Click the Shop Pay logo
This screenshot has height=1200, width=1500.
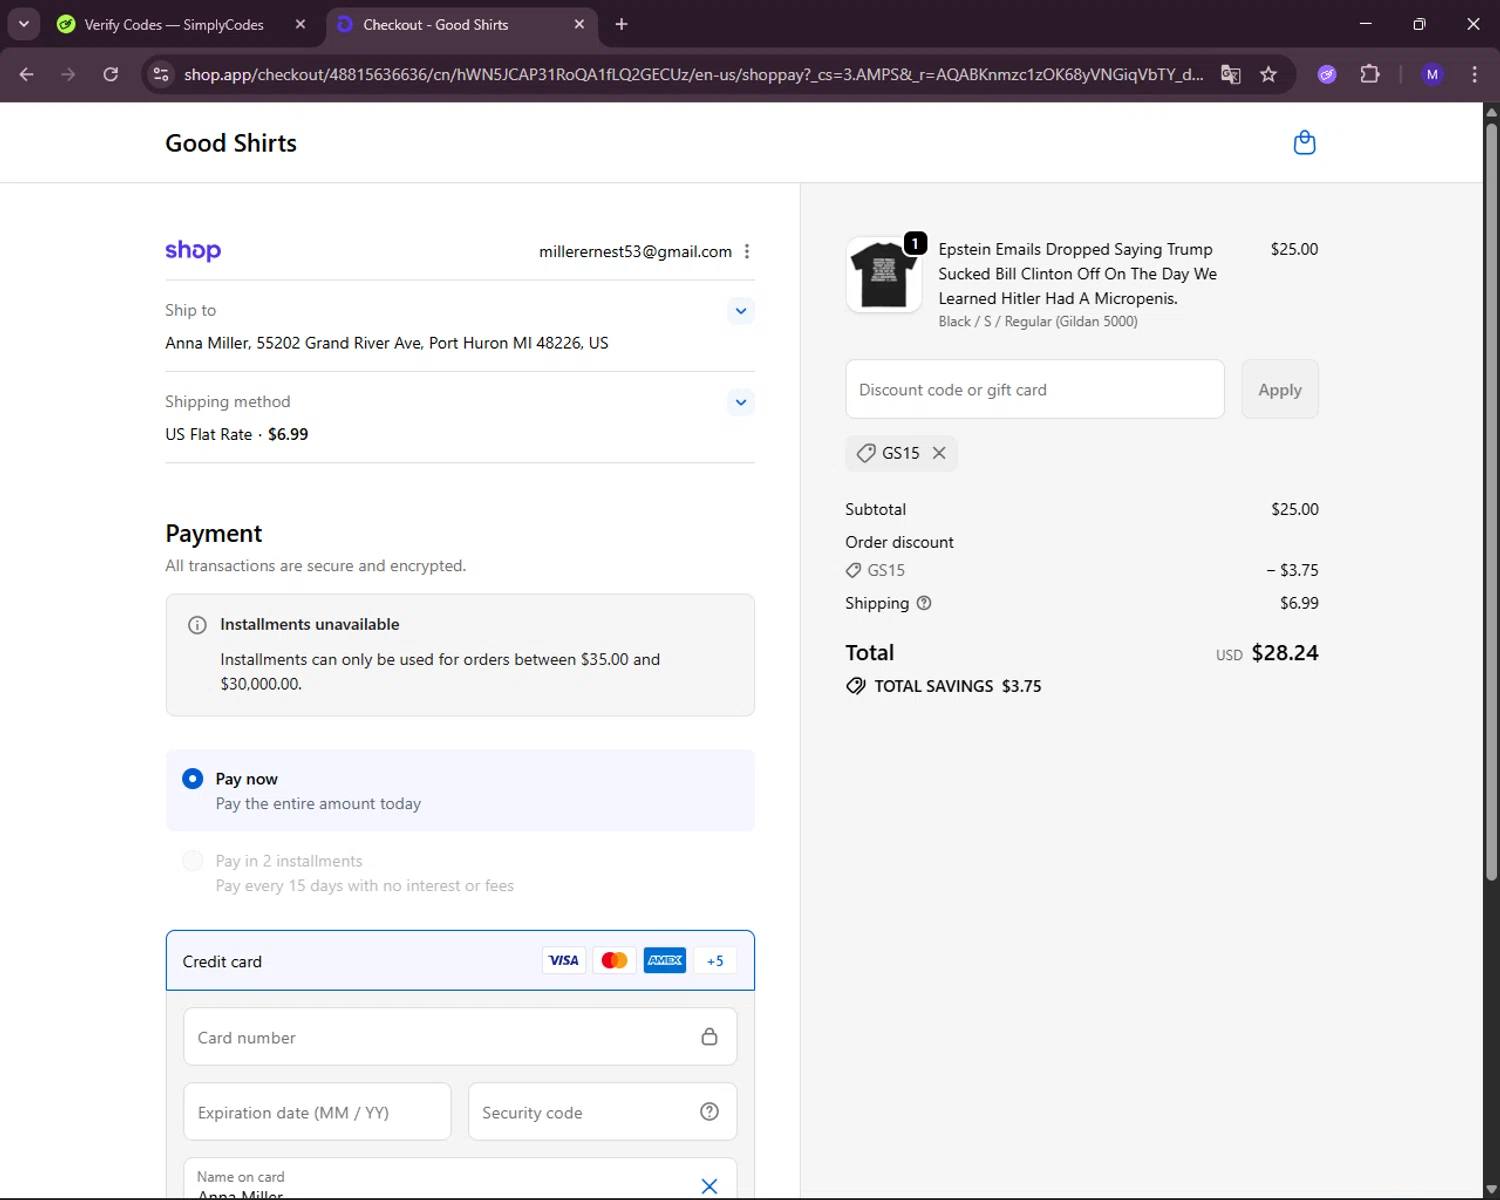(x=193, y=250)
